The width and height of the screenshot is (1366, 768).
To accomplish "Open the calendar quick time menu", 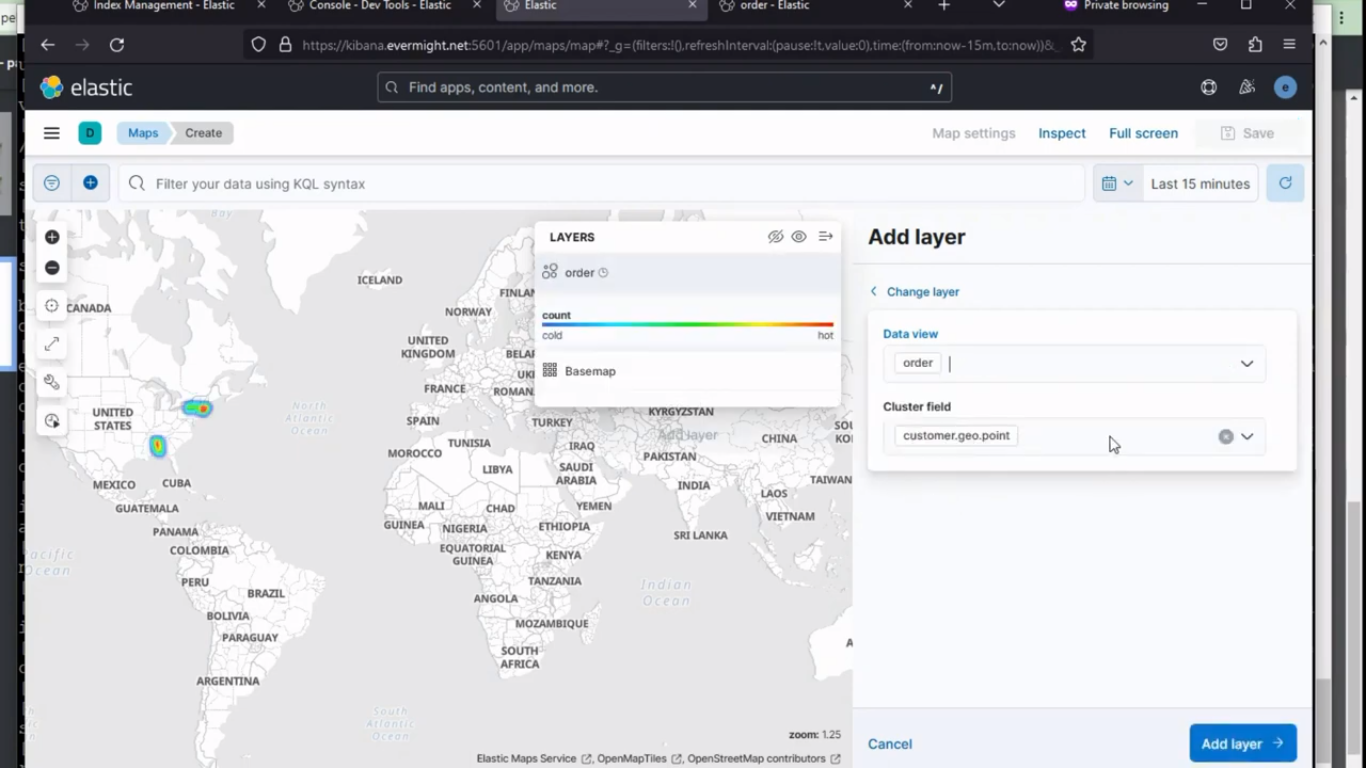I will [1117, 183].
